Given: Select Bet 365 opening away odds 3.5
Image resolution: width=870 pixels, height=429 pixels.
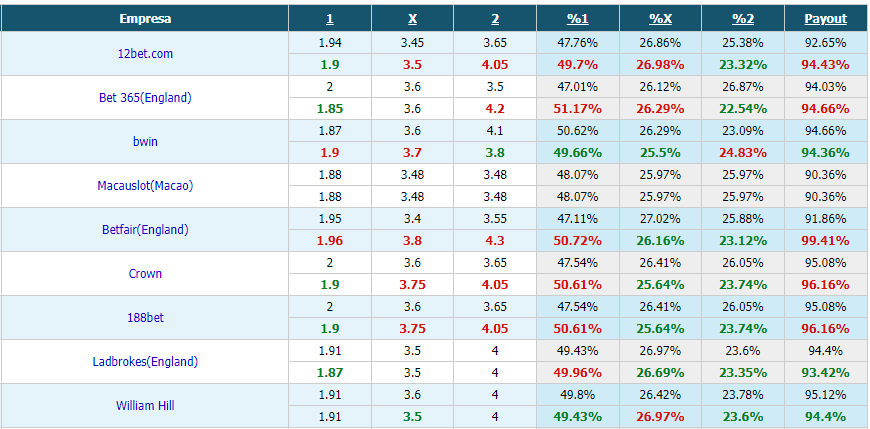Looking at the screenshot, I should click(495, 87).
